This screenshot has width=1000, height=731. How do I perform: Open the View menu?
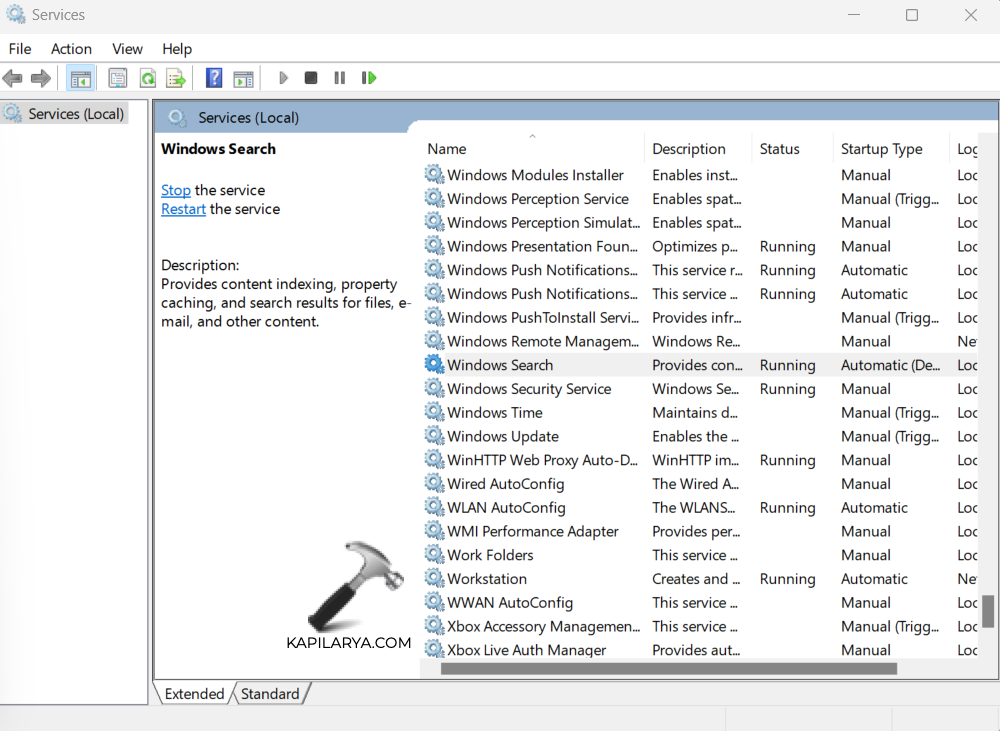(127, 49)
